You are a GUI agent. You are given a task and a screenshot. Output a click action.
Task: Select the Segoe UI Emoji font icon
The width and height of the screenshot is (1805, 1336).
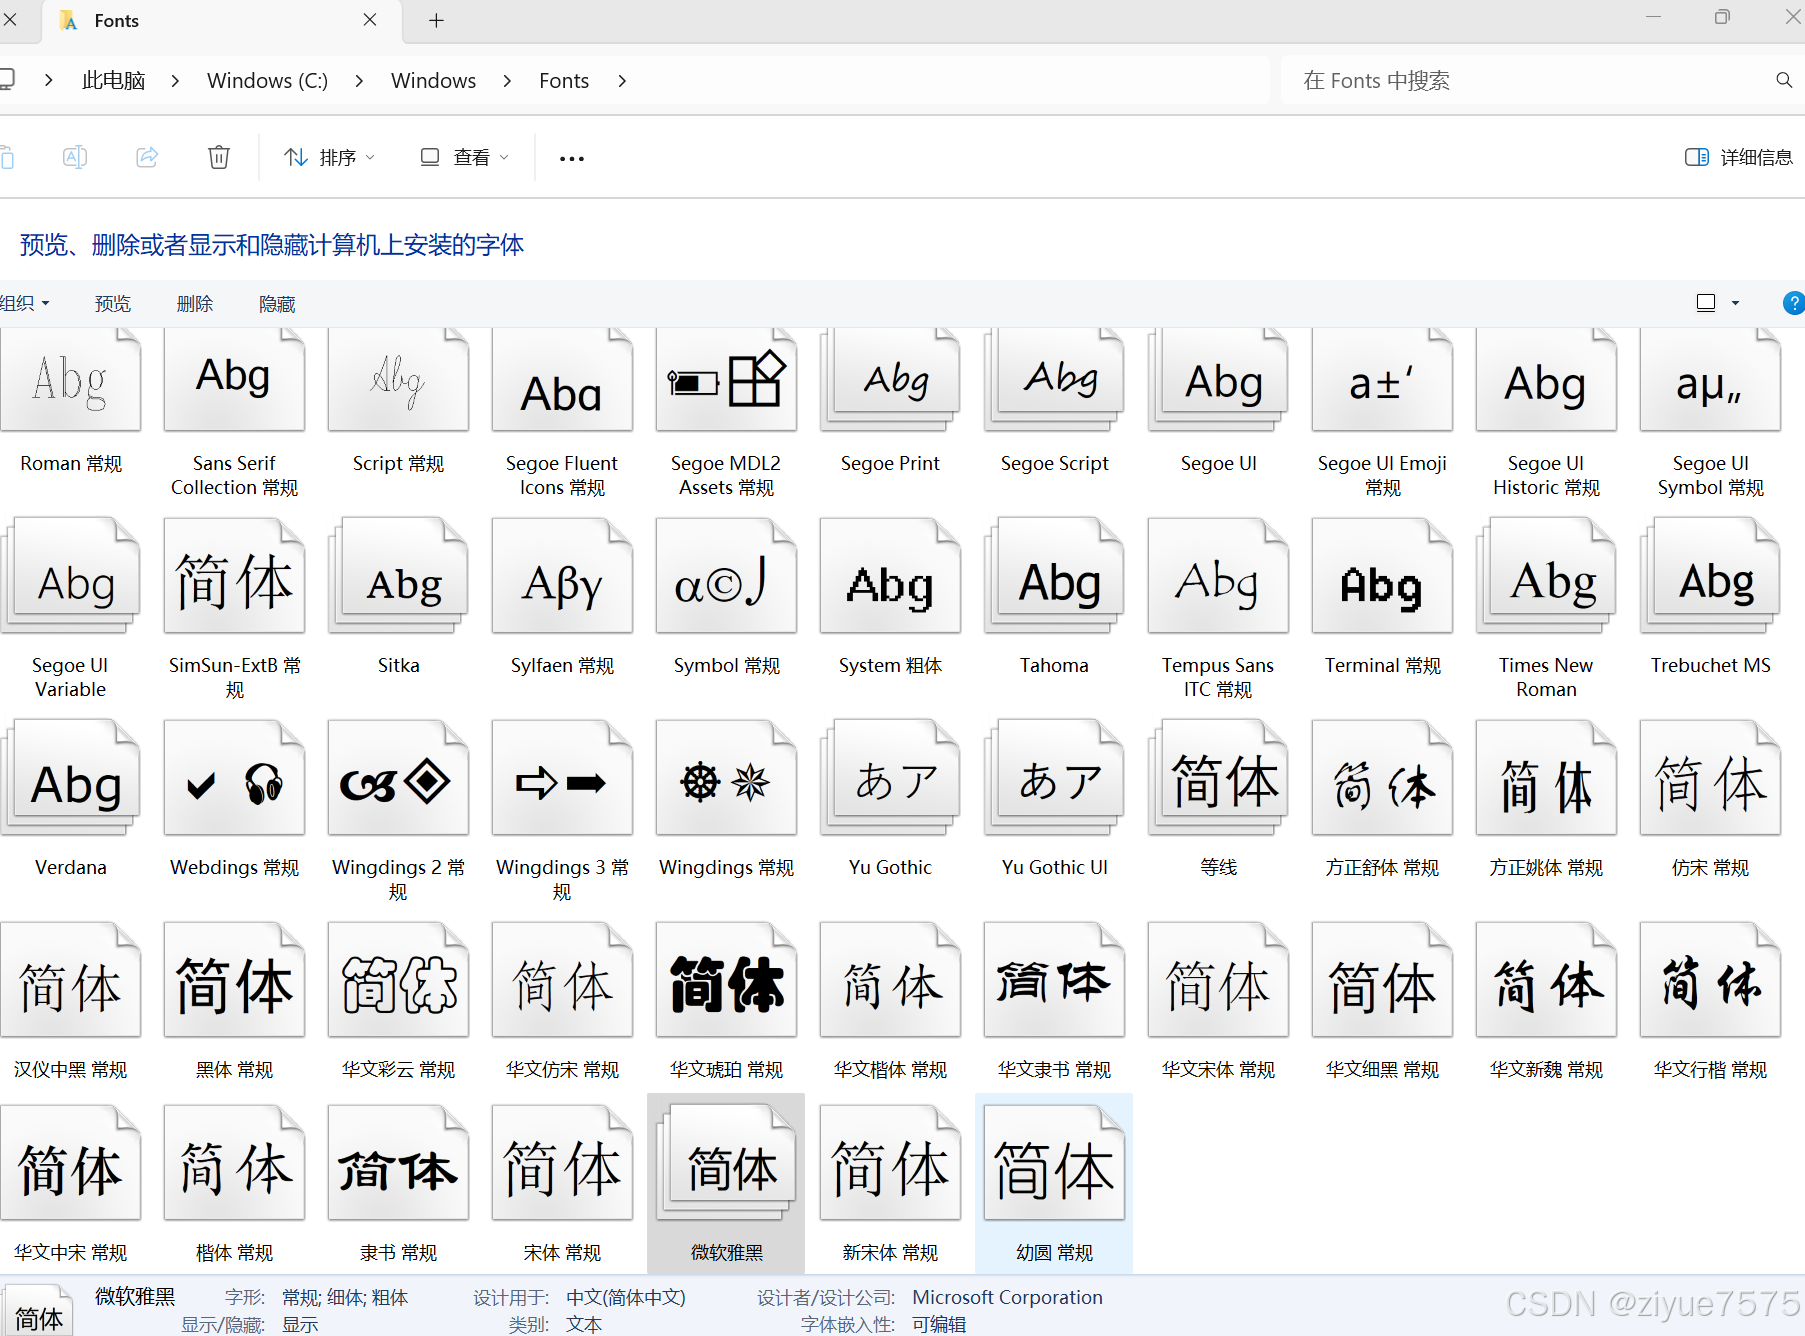pos(1382,381)
